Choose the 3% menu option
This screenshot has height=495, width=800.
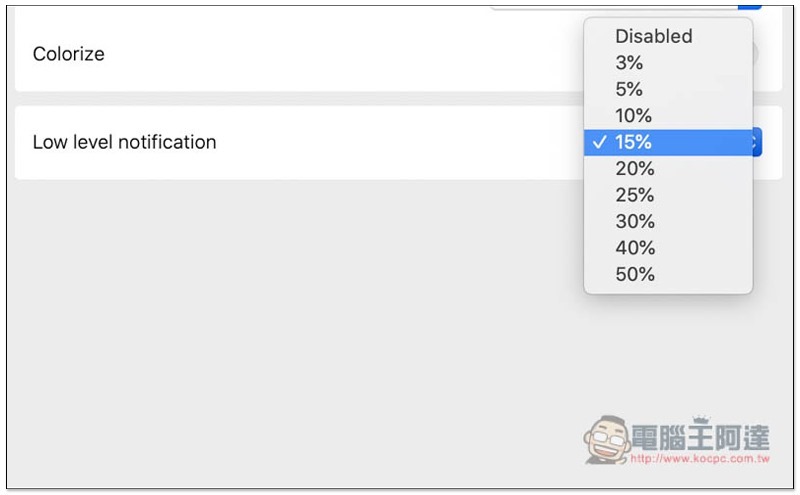tap(630, 63)
